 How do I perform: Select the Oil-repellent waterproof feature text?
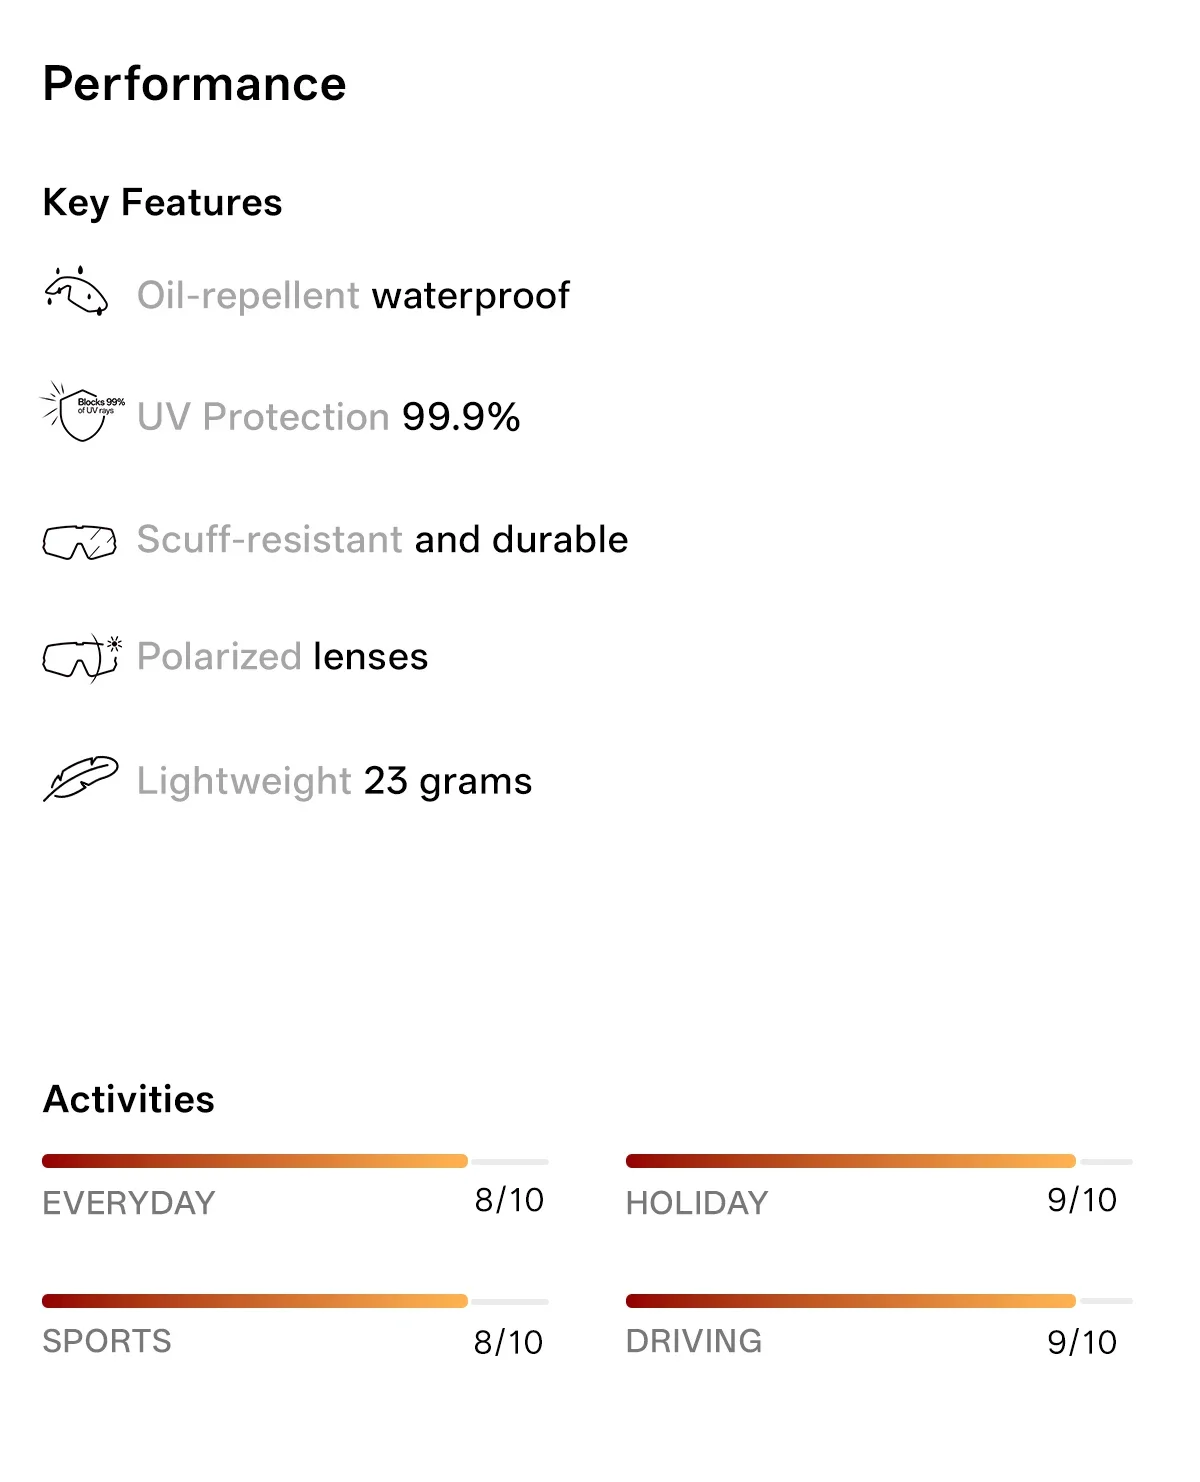(x=353, y=296)
